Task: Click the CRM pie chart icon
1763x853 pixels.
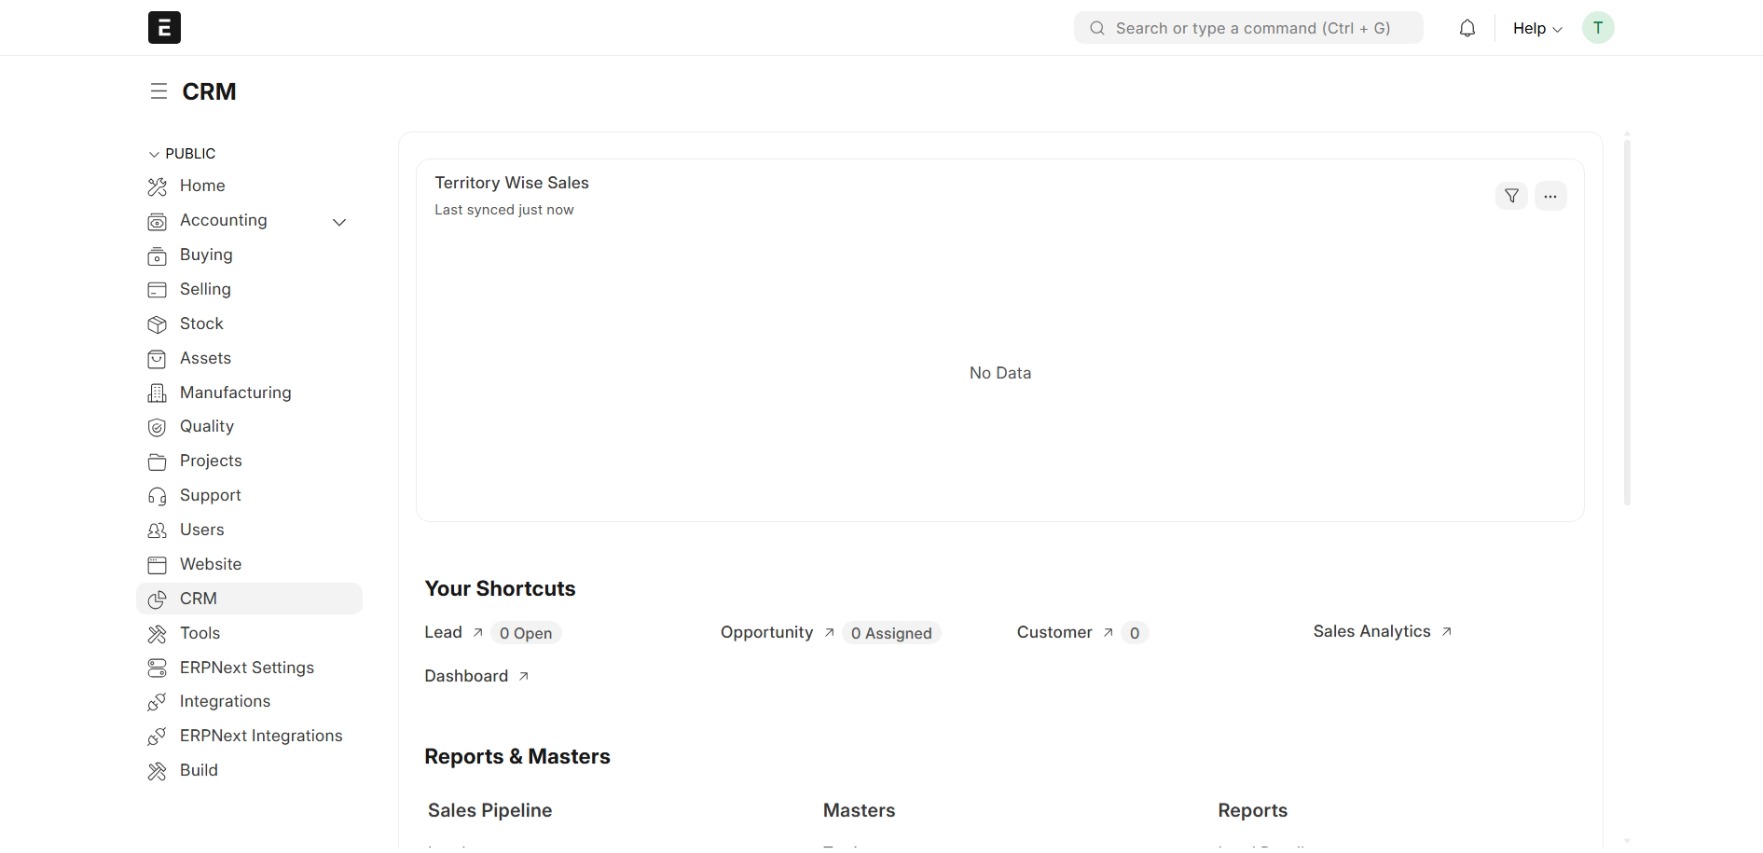Action: (x=157, y=600)
